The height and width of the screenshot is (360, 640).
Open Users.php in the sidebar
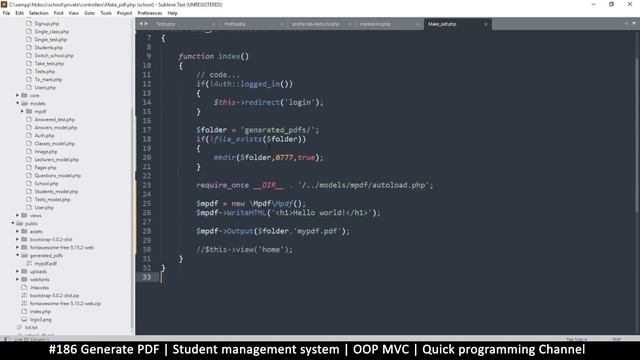(x=45, y=87)
